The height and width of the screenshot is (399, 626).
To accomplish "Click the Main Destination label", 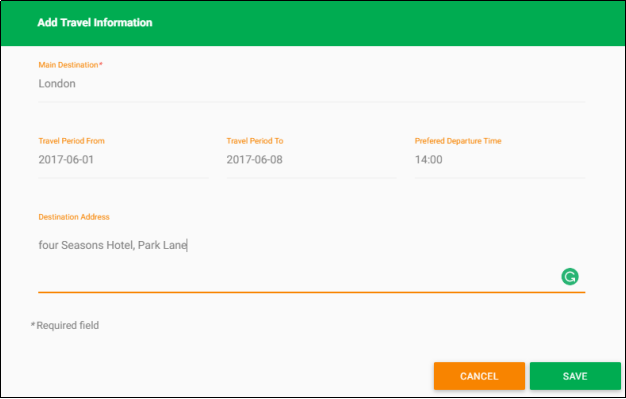I will coord(68,65).
